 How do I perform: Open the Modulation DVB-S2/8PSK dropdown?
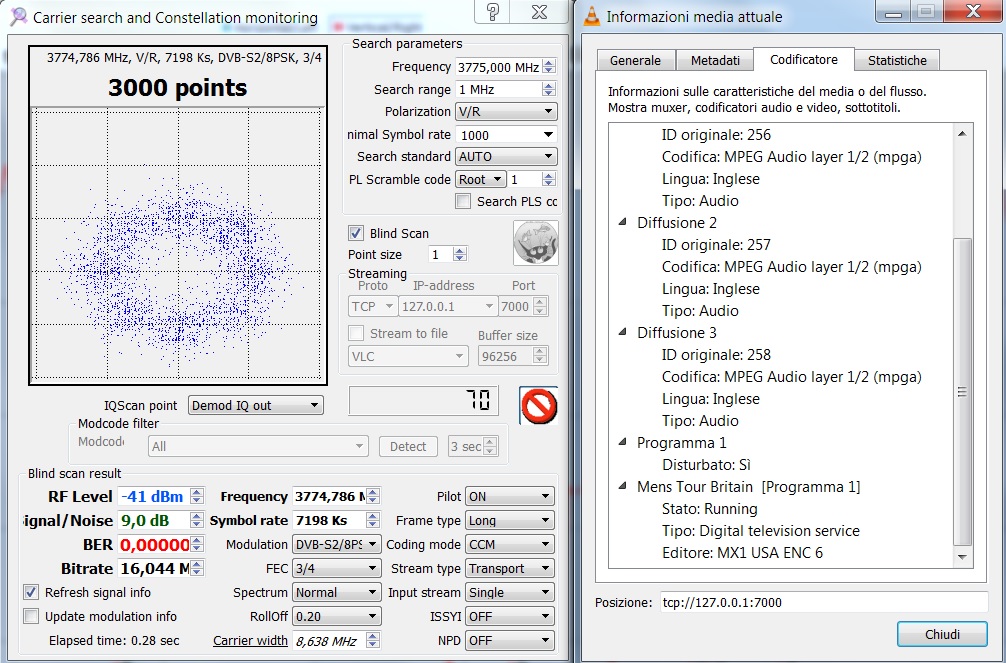coord(336,544)
